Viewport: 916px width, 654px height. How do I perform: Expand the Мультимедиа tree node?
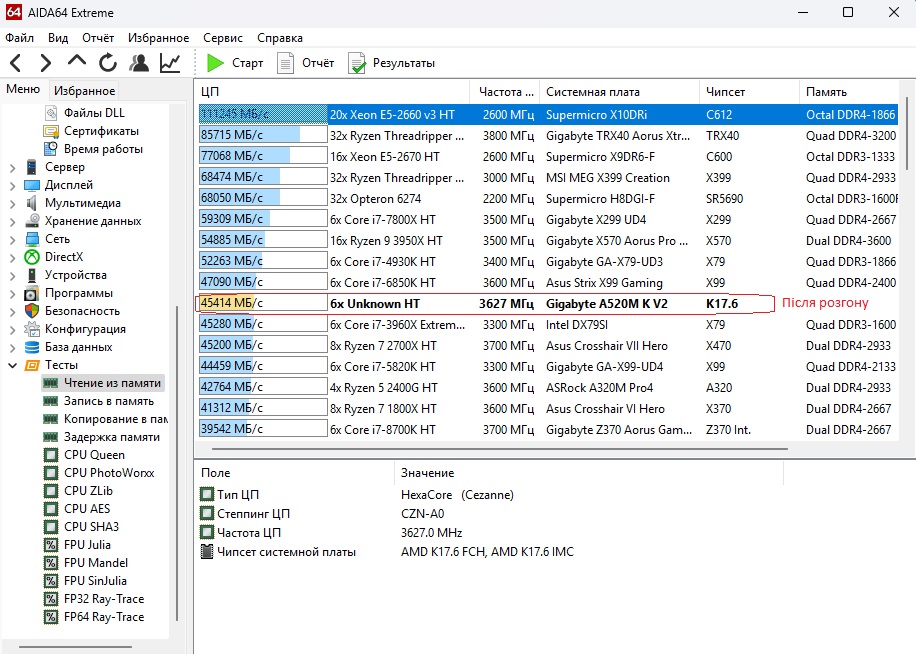pos(12,204)
